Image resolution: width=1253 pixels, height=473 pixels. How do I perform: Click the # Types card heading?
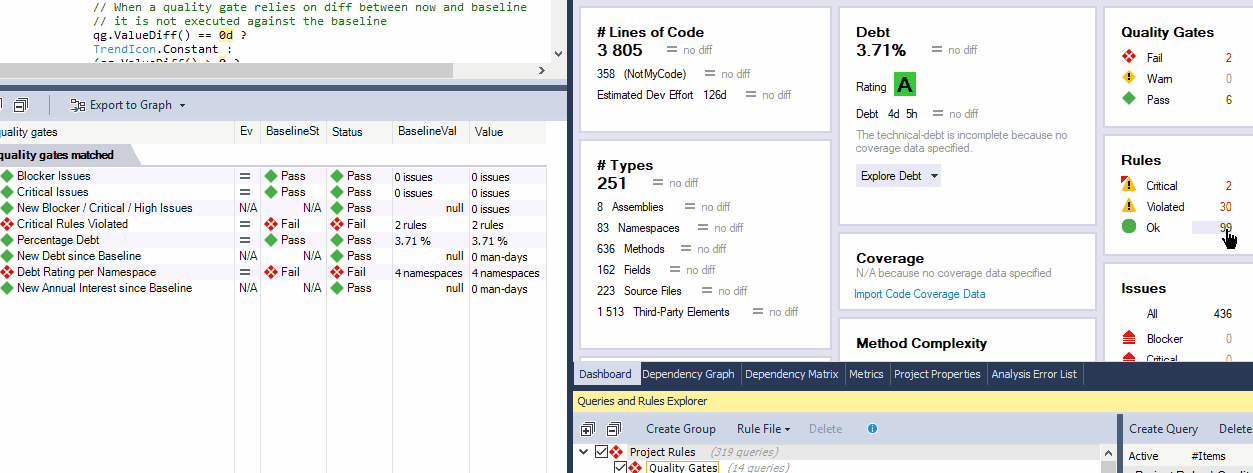[625, 165]
